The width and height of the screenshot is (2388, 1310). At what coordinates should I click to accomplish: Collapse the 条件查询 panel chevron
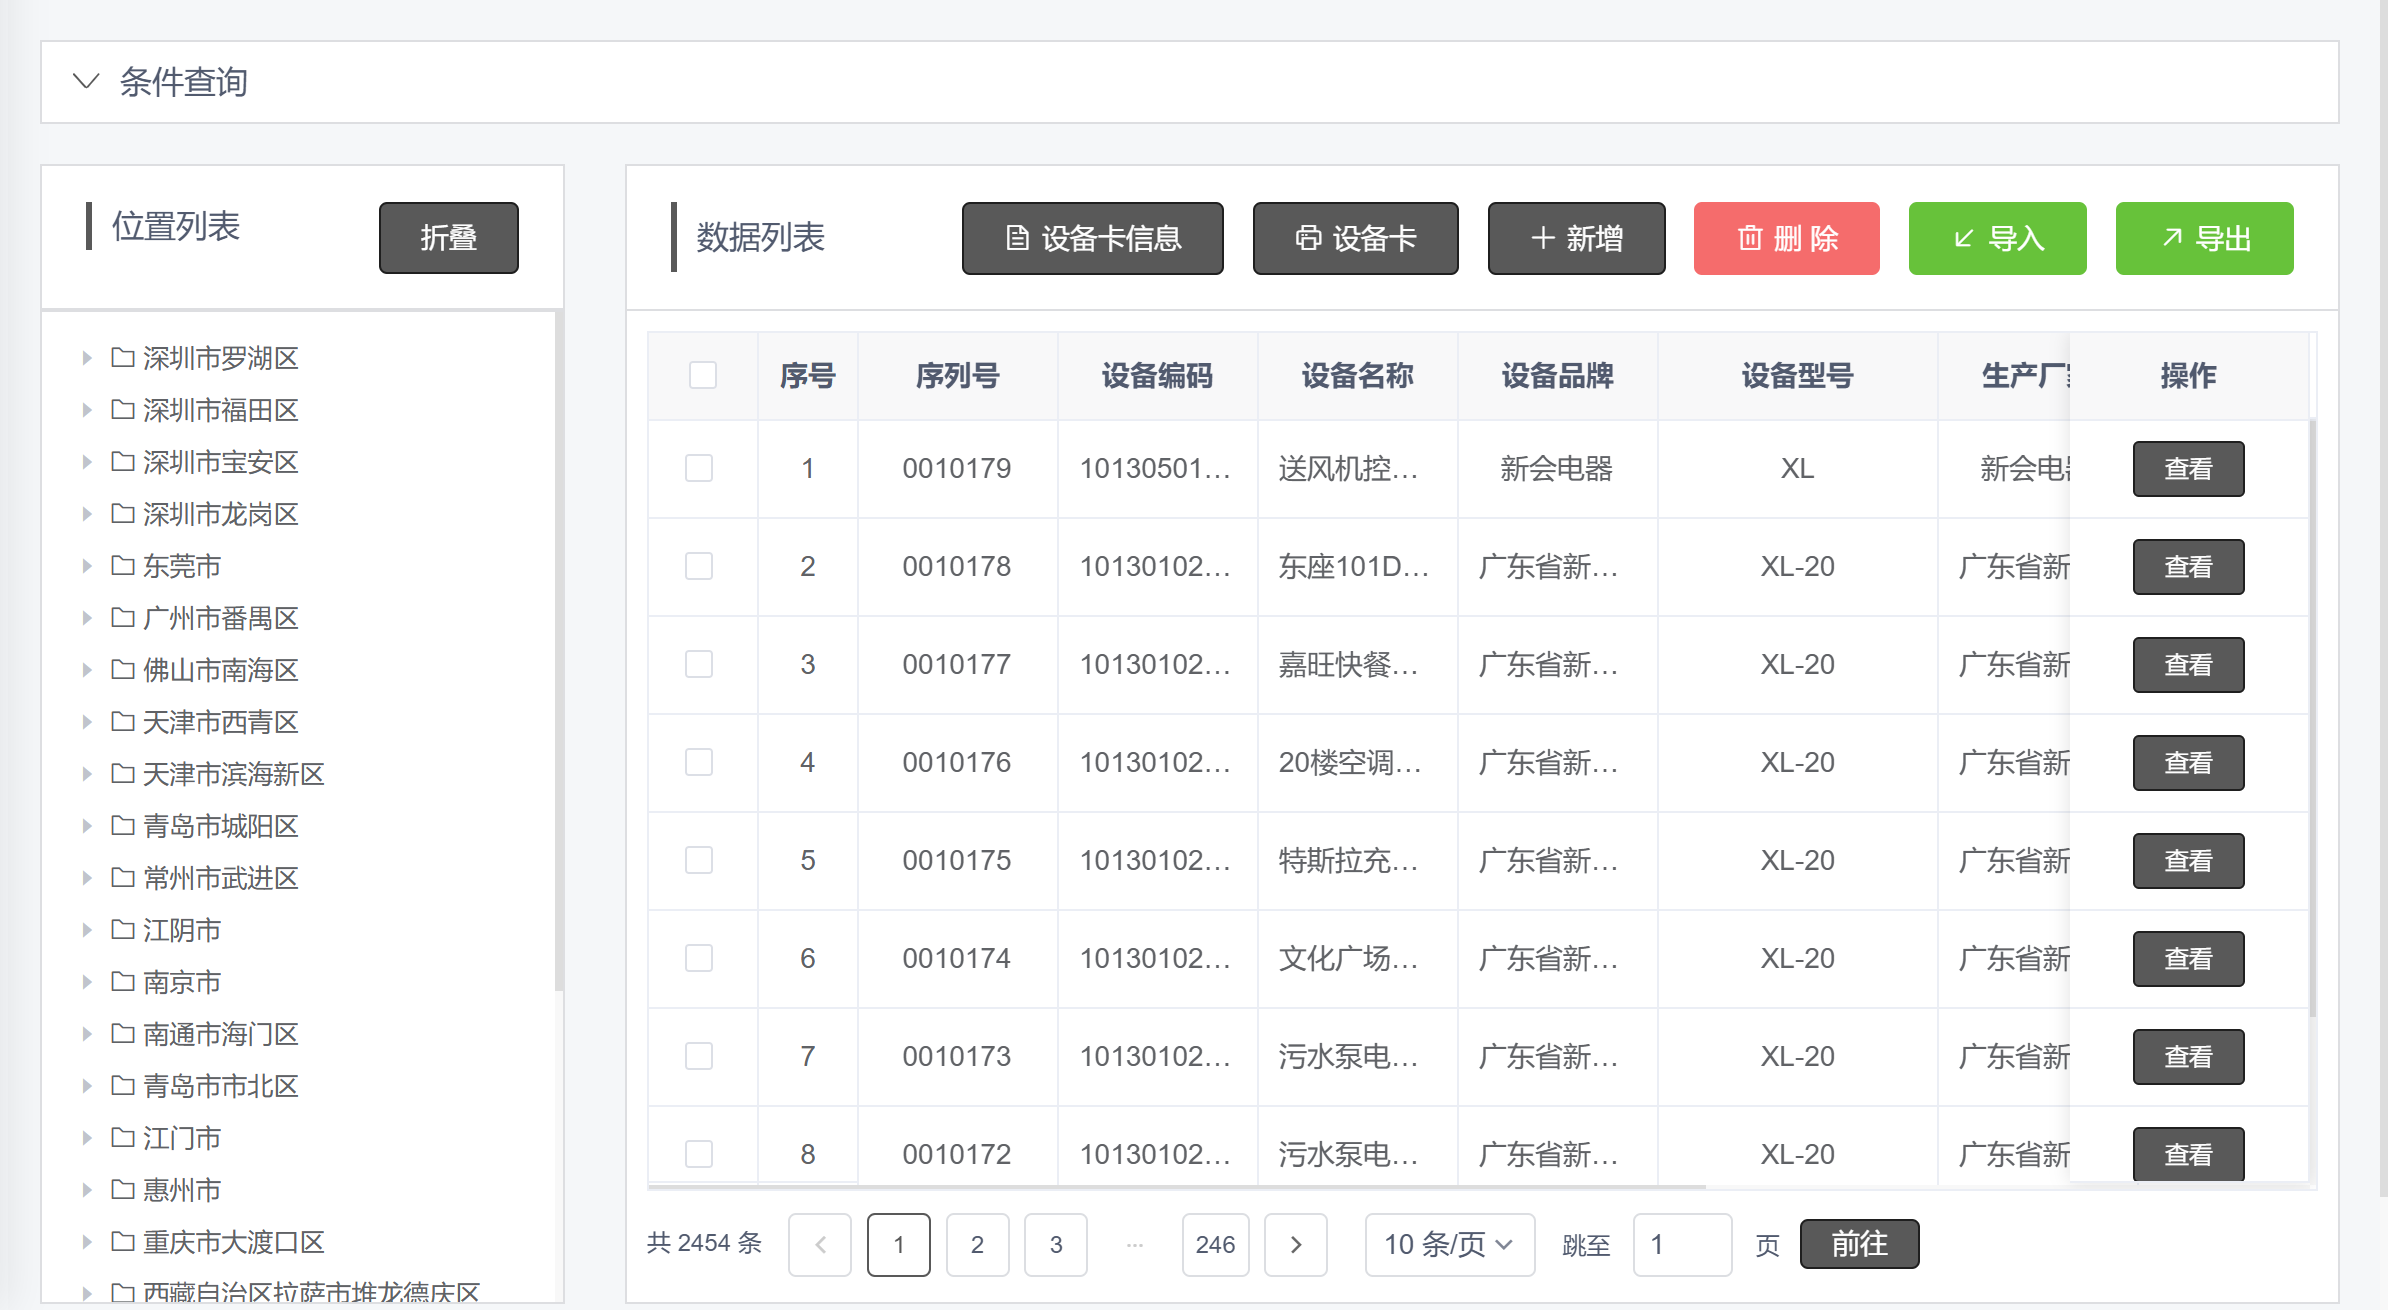pos(87,81)
